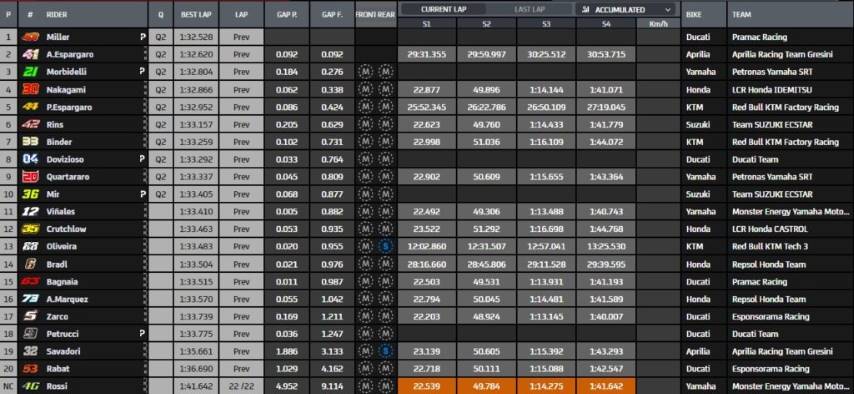Screen dimensions: 854x394
Task: Click the Q column header
Action: [161, 15]
